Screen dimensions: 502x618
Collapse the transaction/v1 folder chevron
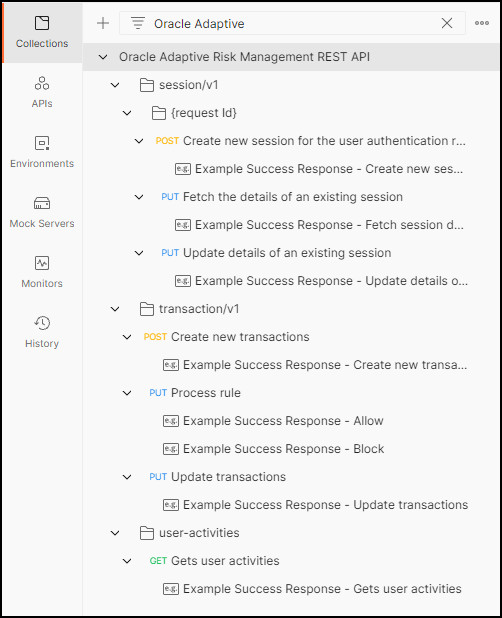[x=115, y=309]
